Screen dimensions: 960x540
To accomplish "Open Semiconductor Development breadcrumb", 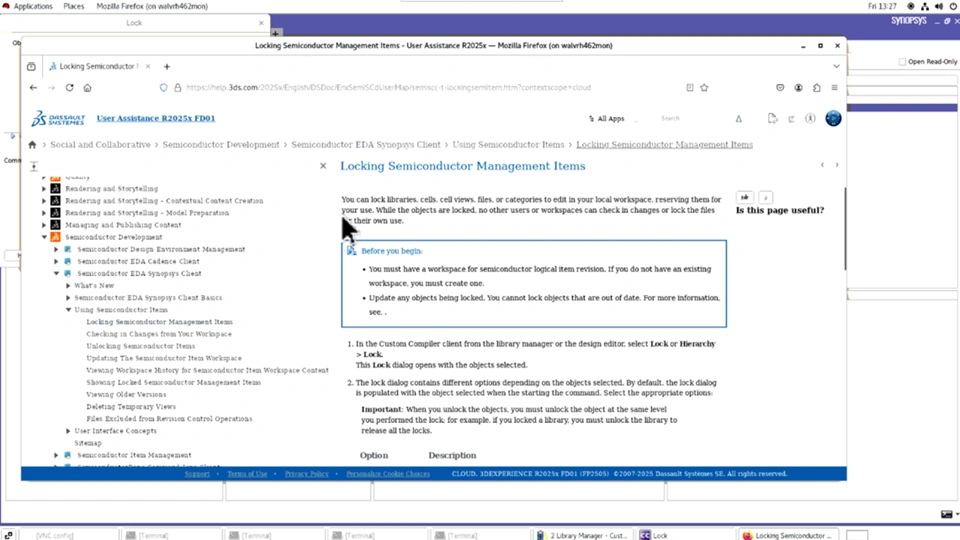I will click(x=221, y=144).
